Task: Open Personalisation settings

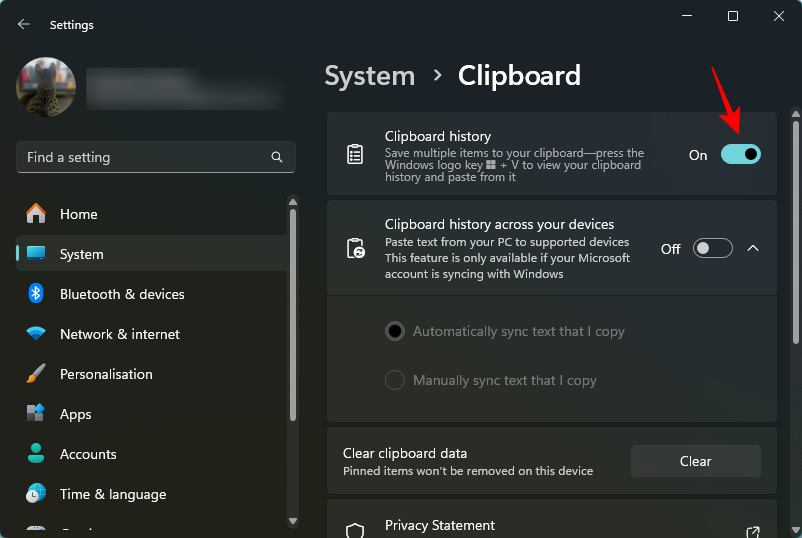Action: click(x=152, y=374)
